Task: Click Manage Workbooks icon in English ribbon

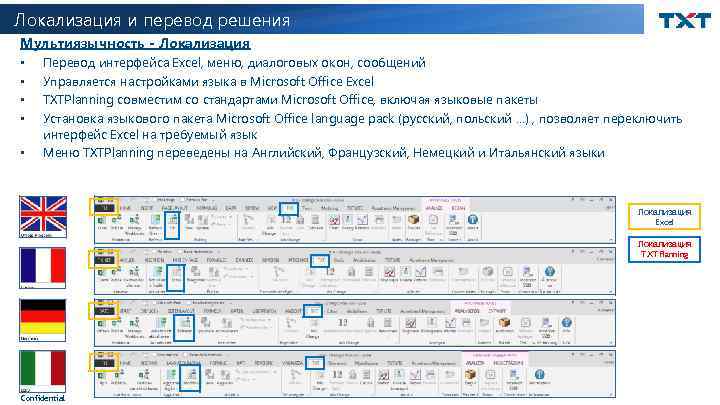Action: point(135,224)
